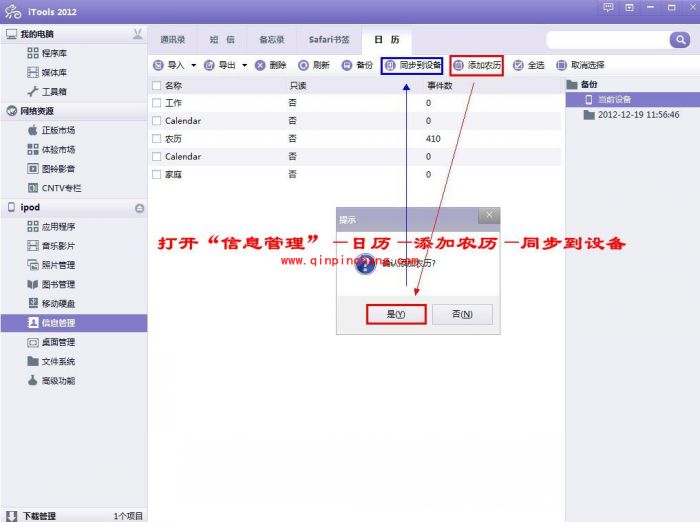This screenshot has height=522, width=700.
Task: Click the 导出 export toolbar button
Action: [x=220, y=65]
